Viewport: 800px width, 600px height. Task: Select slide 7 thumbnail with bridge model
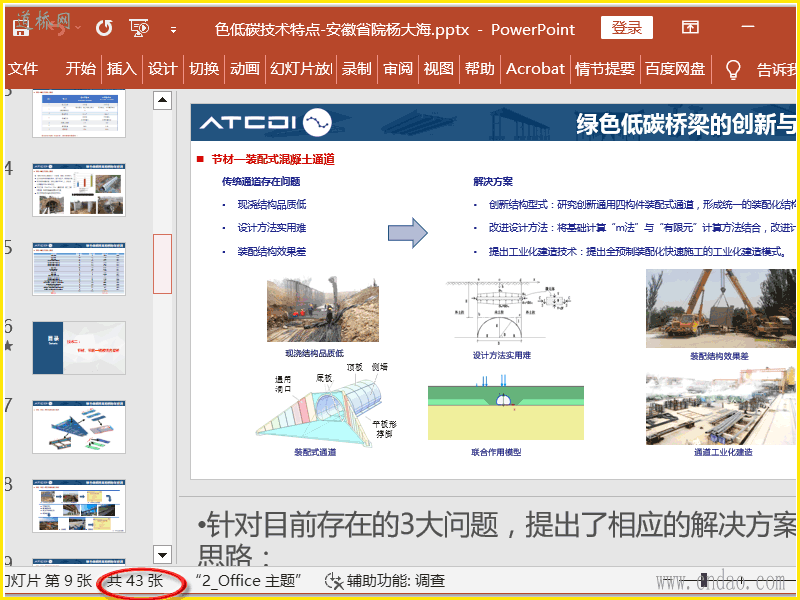point(79,427)
